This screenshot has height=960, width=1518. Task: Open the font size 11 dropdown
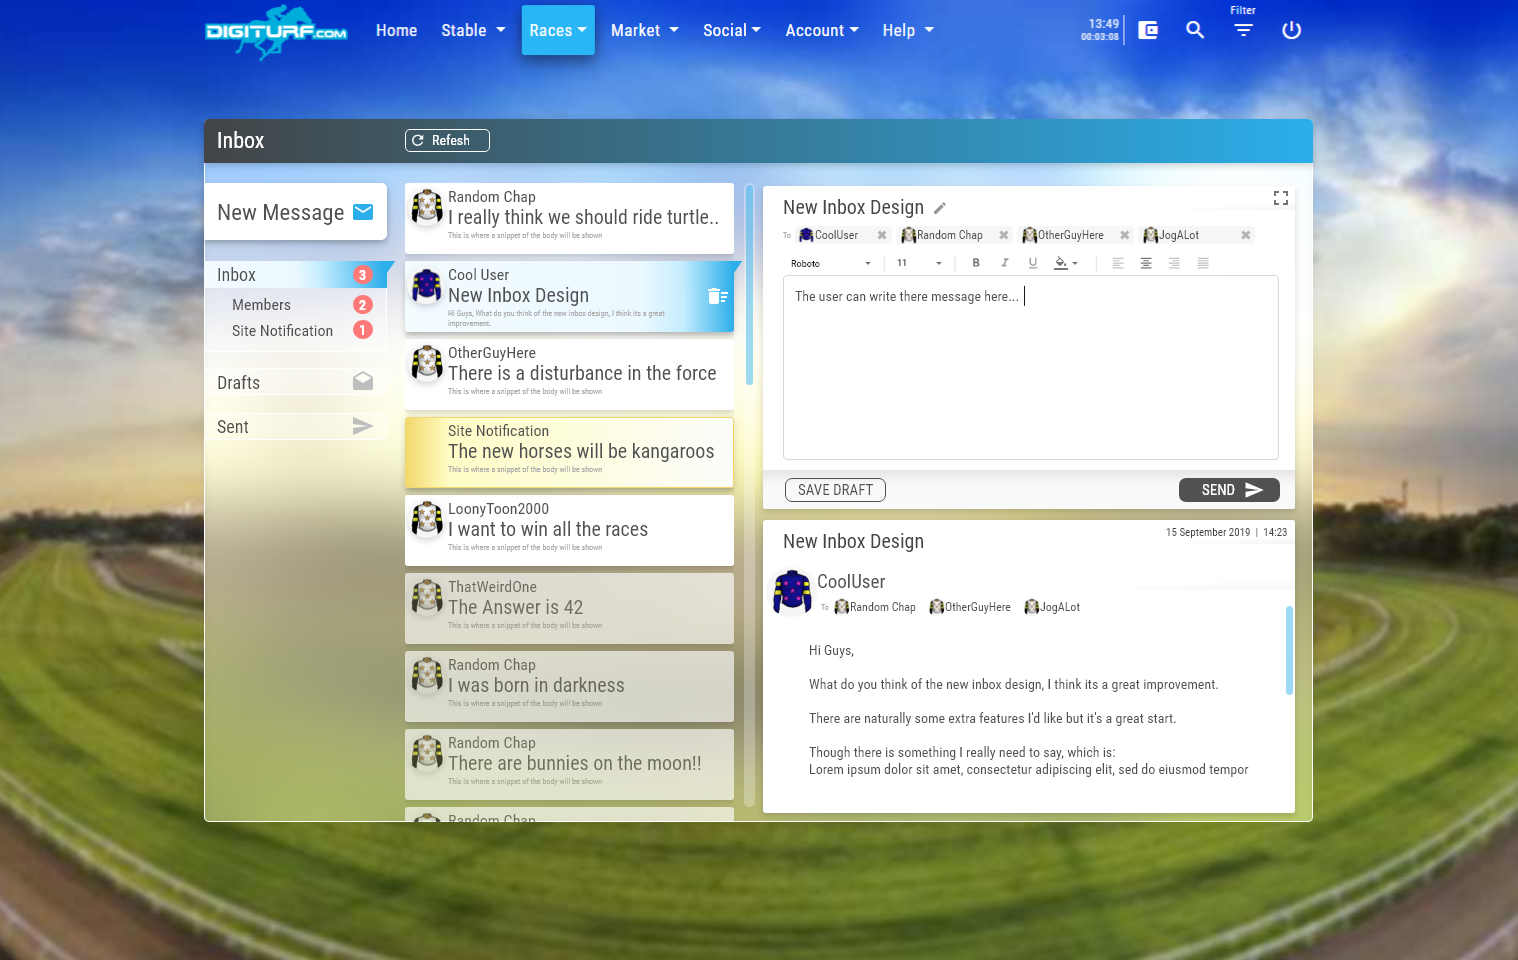pyautogui.click(x=919, y=263)
